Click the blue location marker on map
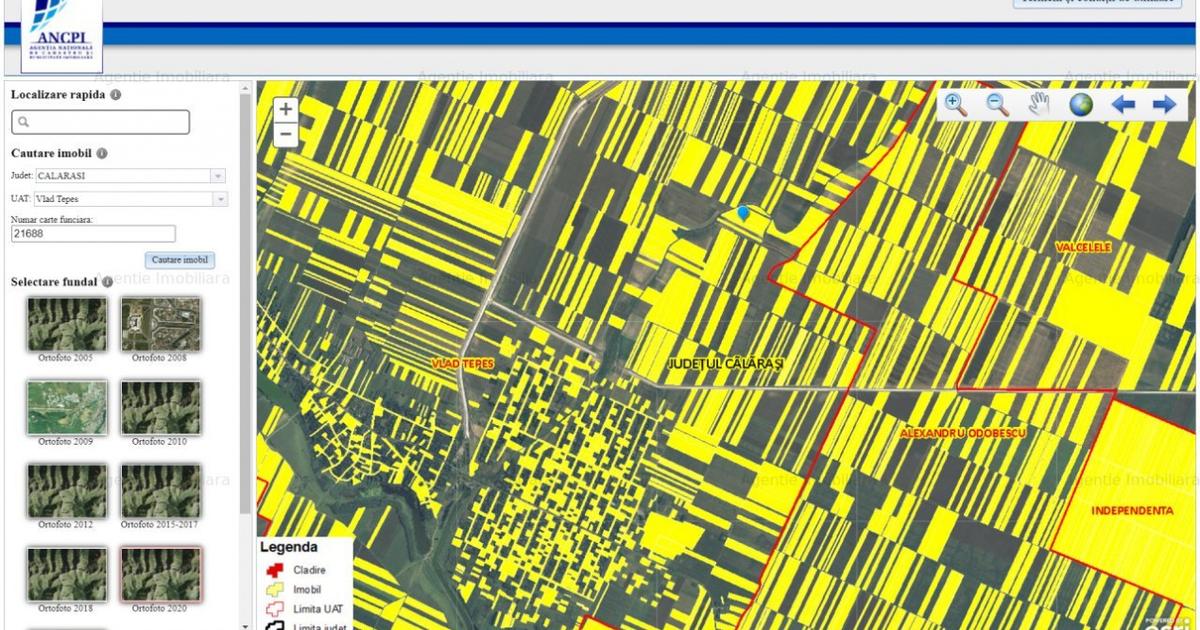This screenshot has width=1200, height=630. (743, 213)
